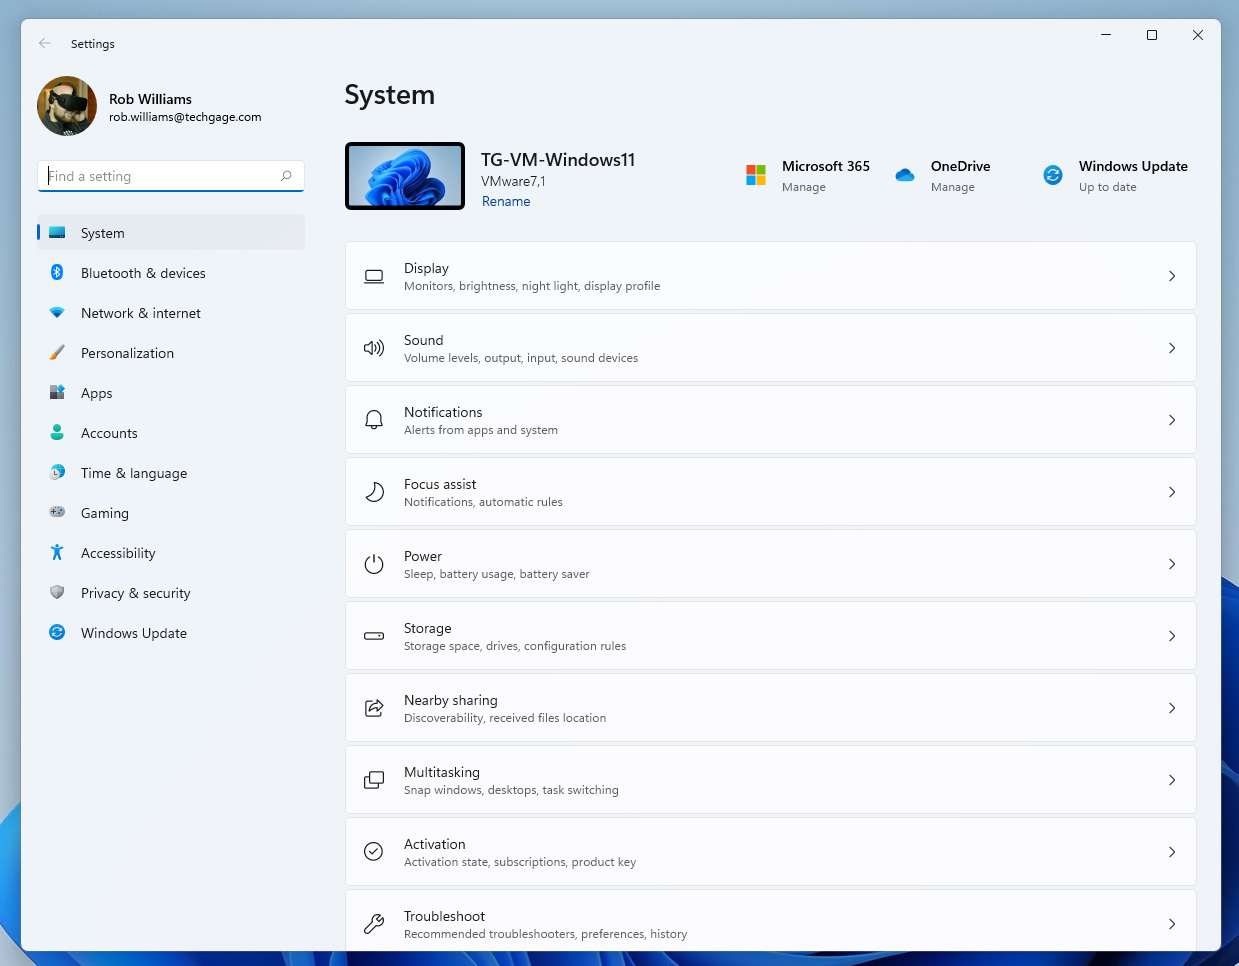Click the Sound speaker icon
The height and width of the screenshot is (966, 1239).
click(374, 348)
